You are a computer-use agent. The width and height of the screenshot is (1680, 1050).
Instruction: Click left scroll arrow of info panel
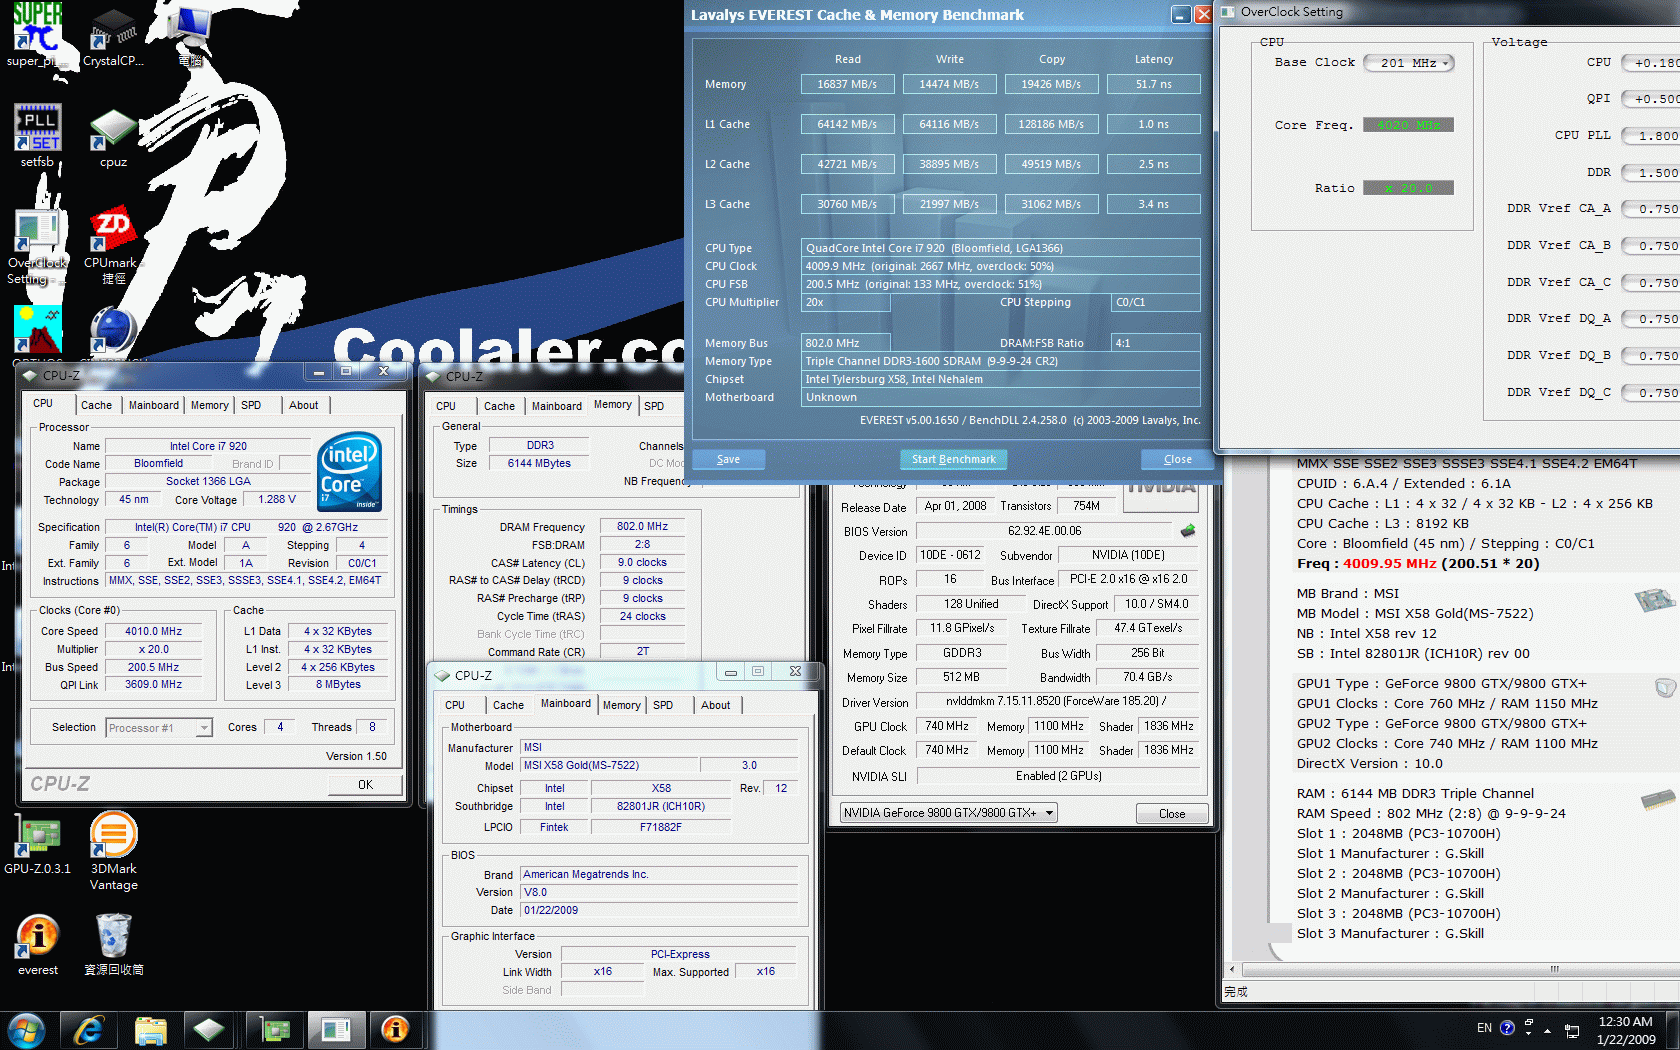(x=1232, y=969)
